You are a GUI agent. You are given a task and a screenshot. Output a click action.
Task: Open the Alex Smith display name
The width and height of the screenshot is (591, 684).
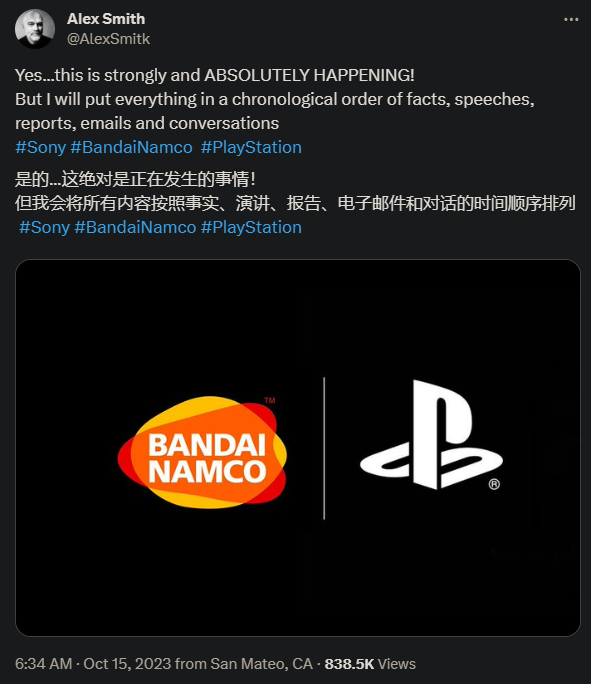point(106,19)
